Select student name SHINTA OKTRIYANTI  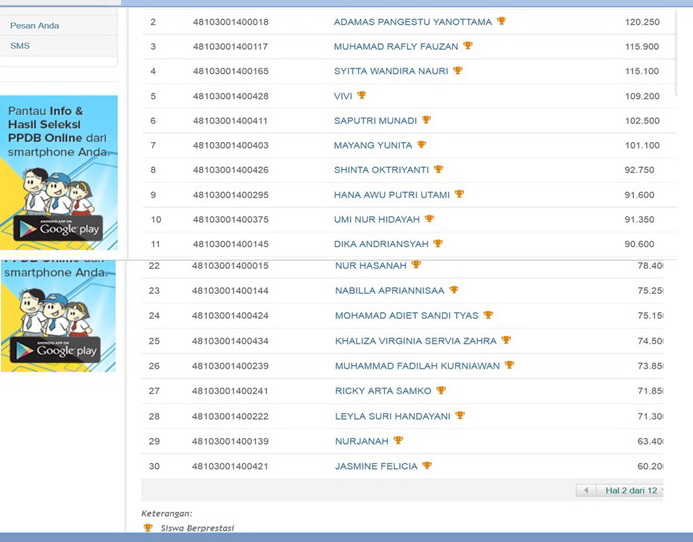point(381,170)
